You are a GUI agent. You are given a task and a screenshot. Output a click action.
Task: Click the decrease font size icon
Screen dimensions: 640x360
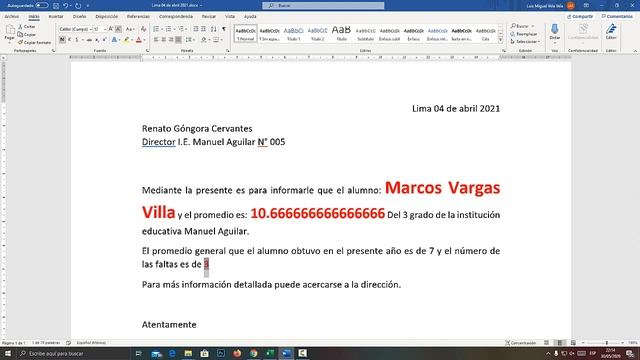(x=118, y=29)
